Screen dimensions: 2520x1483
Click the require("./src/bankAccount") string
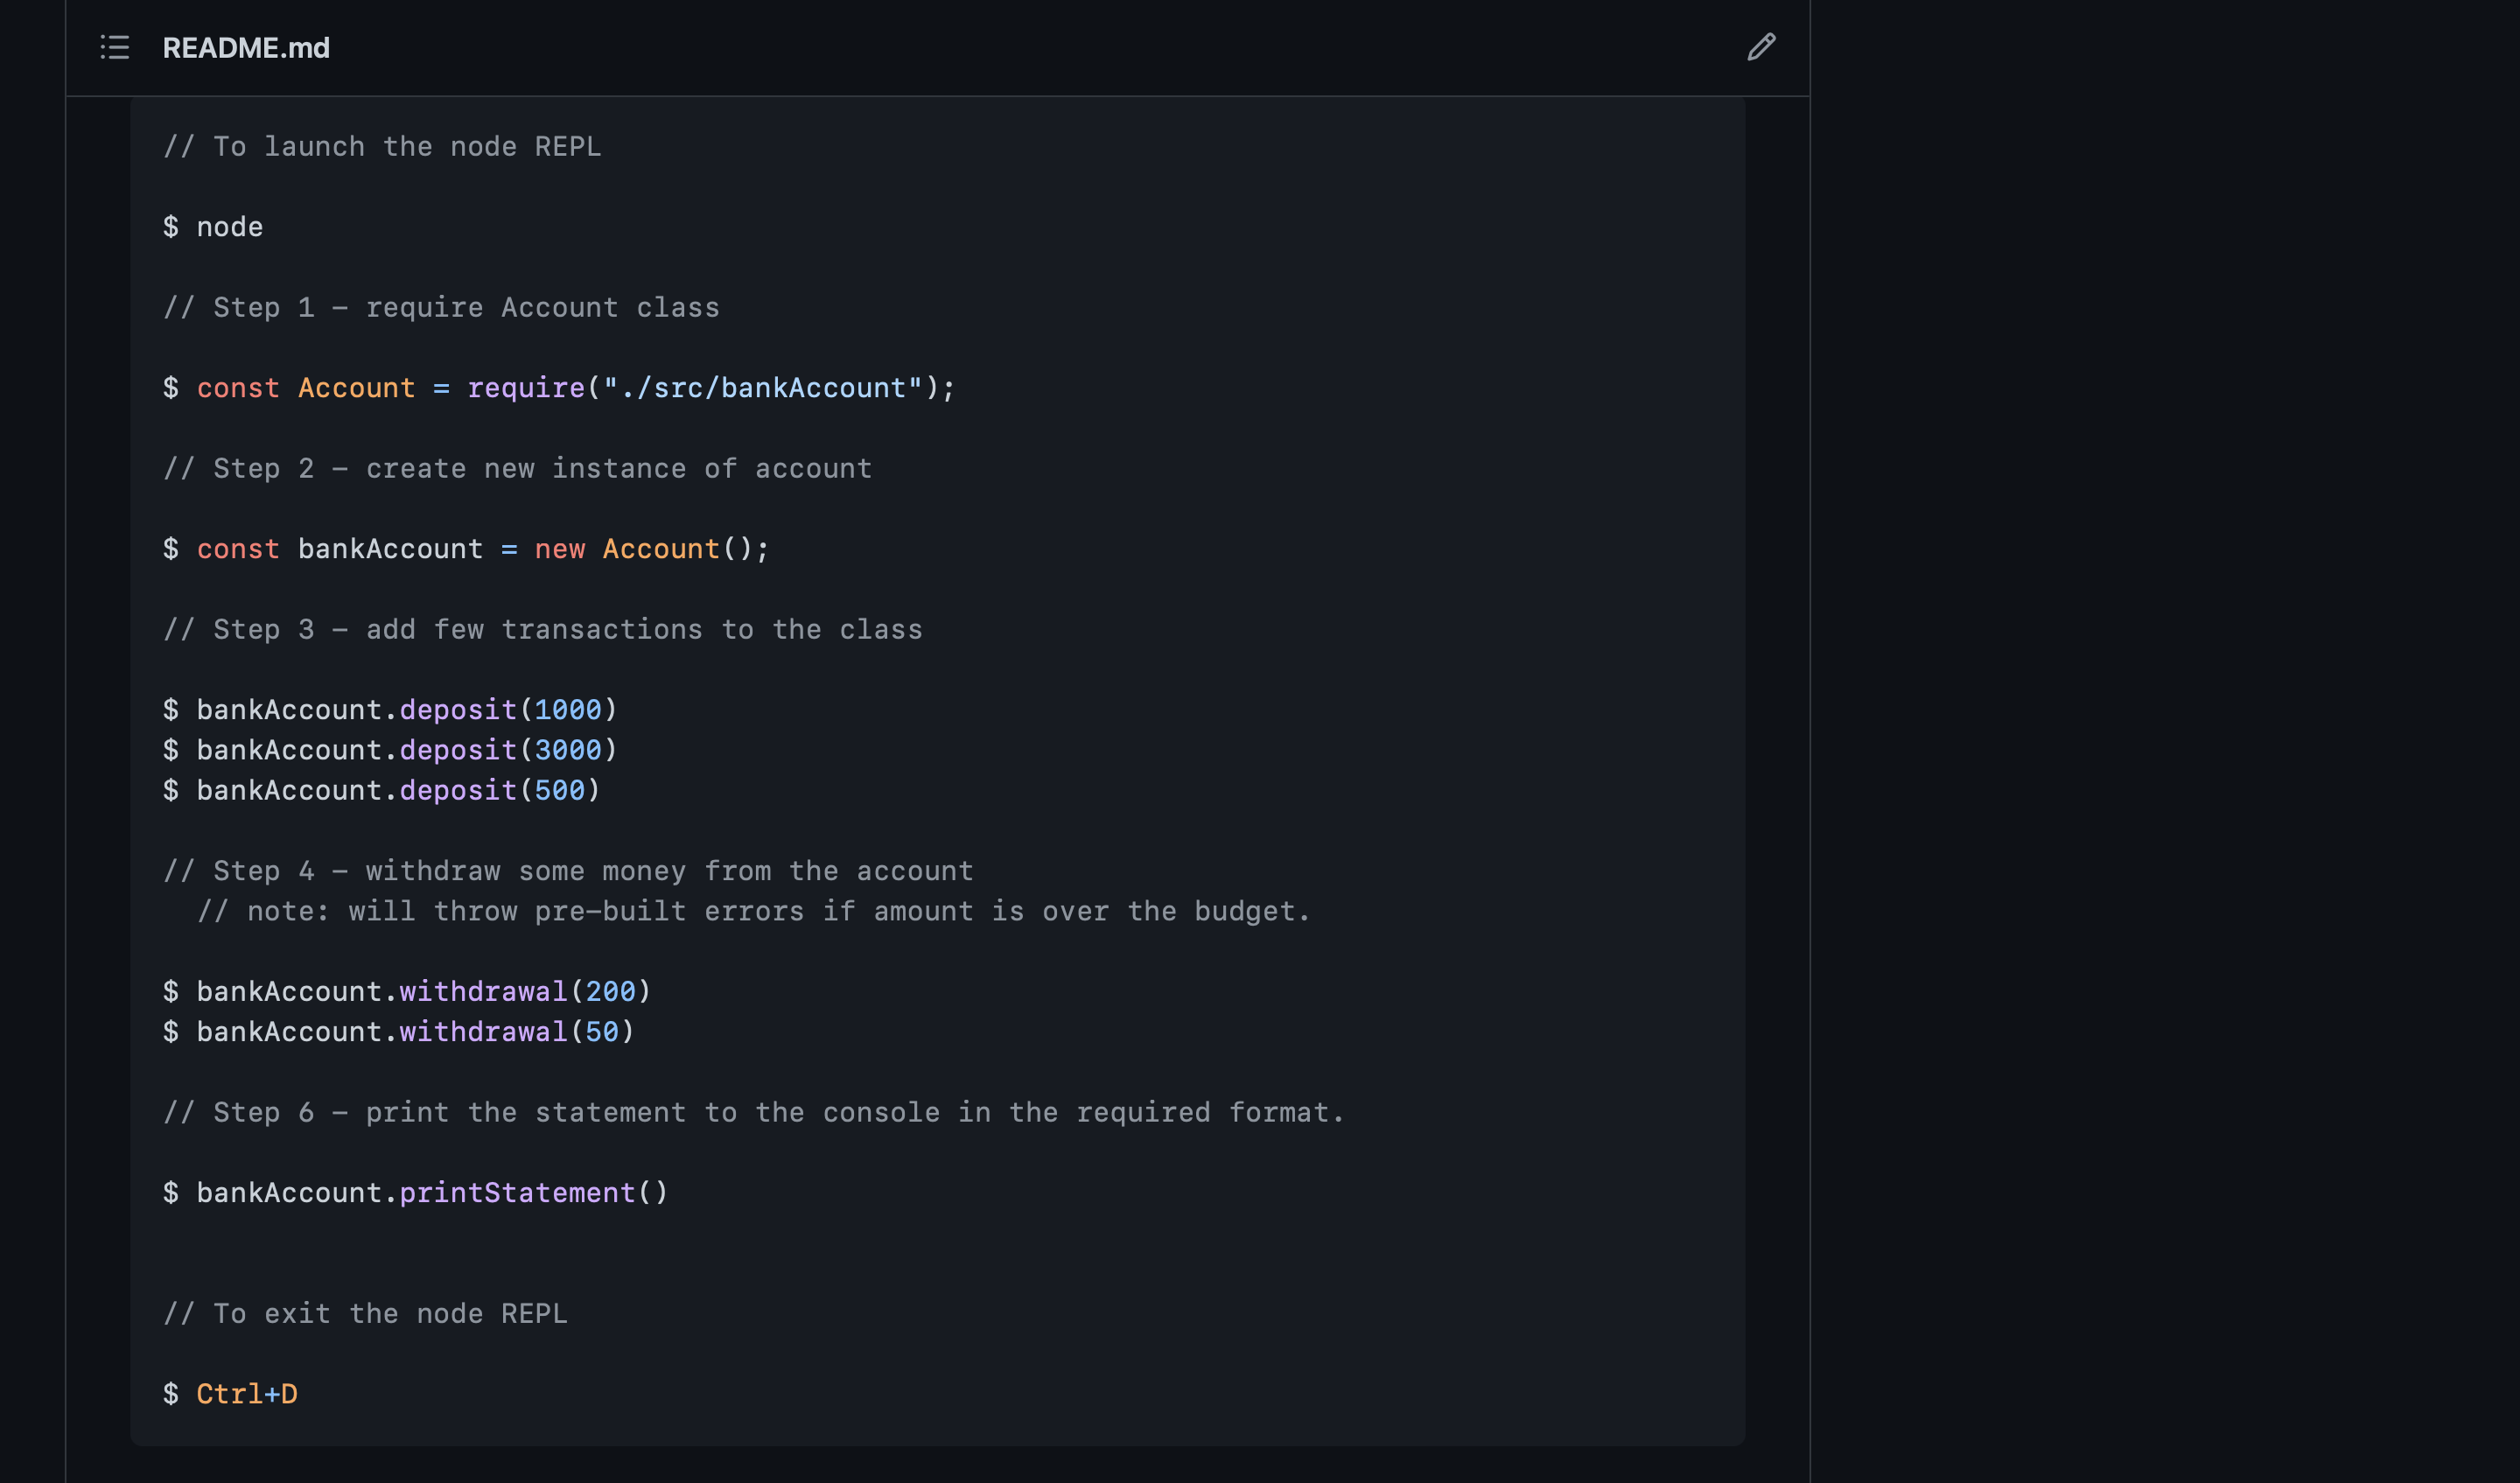click(x=762, y=388)
